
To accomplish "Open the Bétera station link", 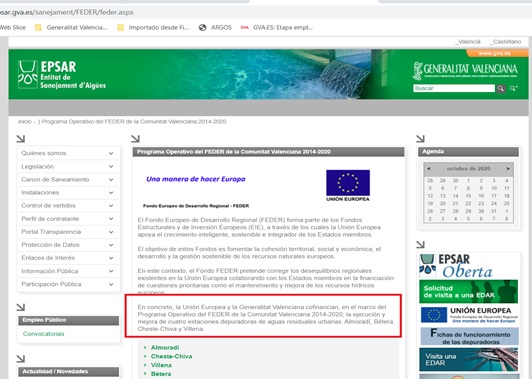I will click(x=161, y=374).
